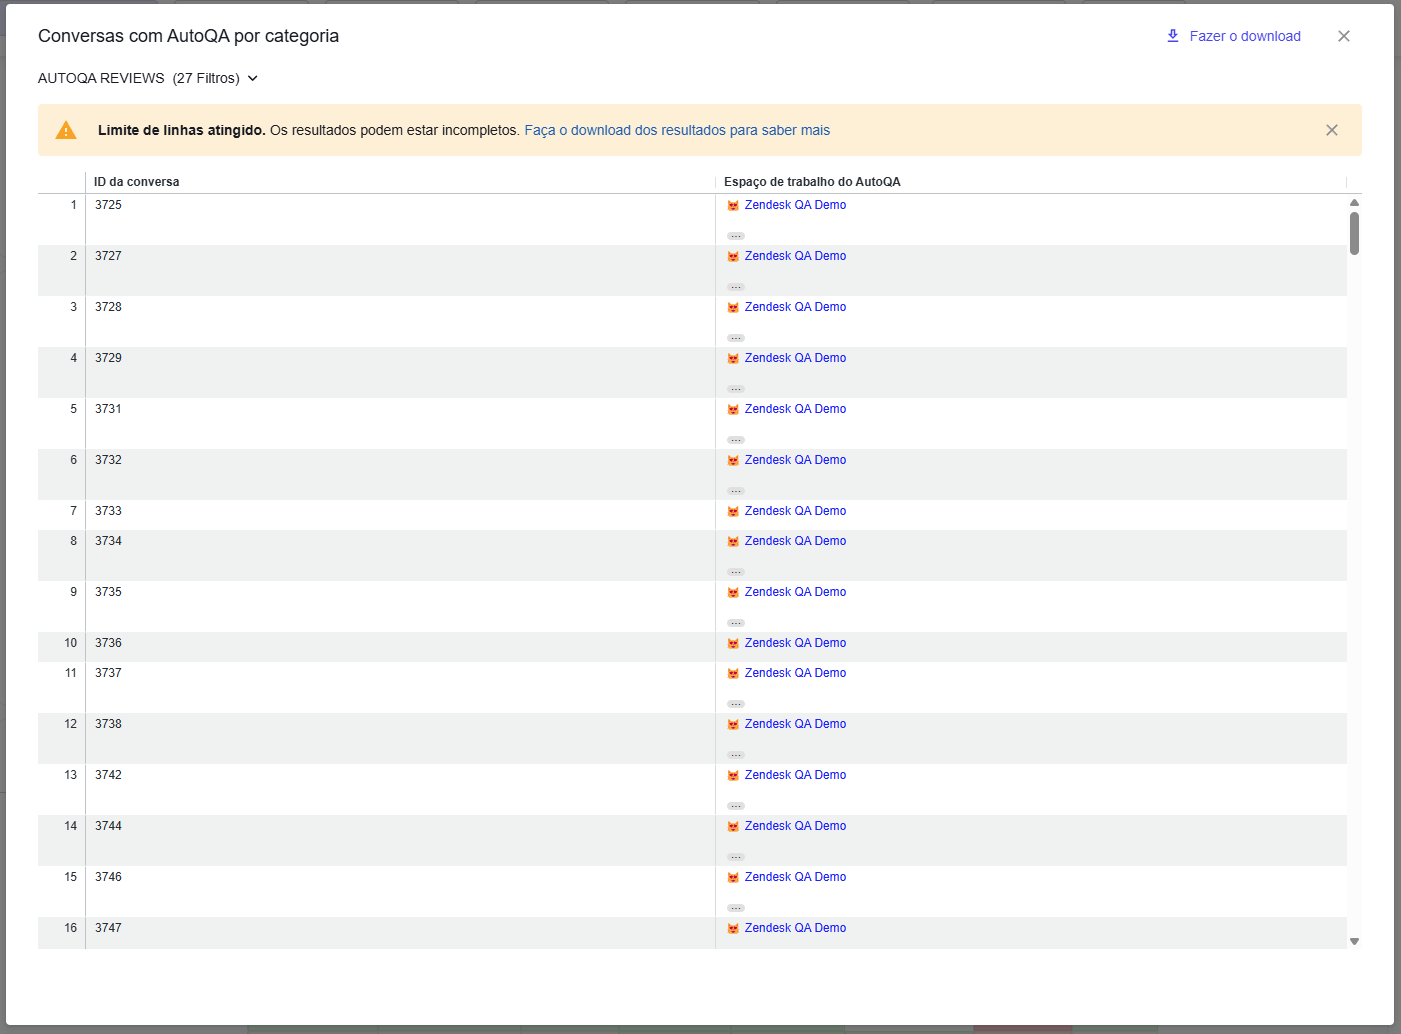This screenshot has height=1034, width=1401.
Task: Expand the ellipsis chip in row 3727
Action: click(x=736, y=287)
